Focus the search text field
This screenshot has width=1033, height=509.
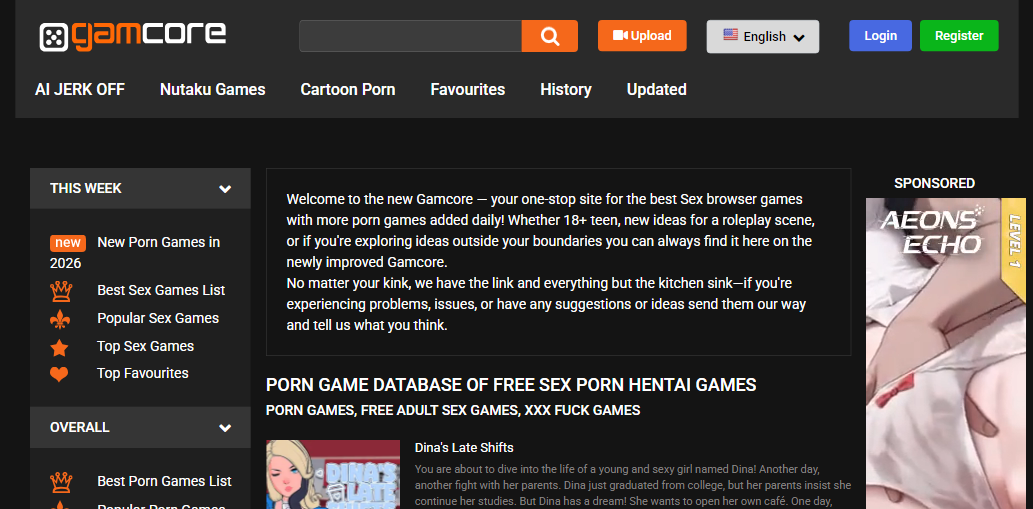coord(410,36)
